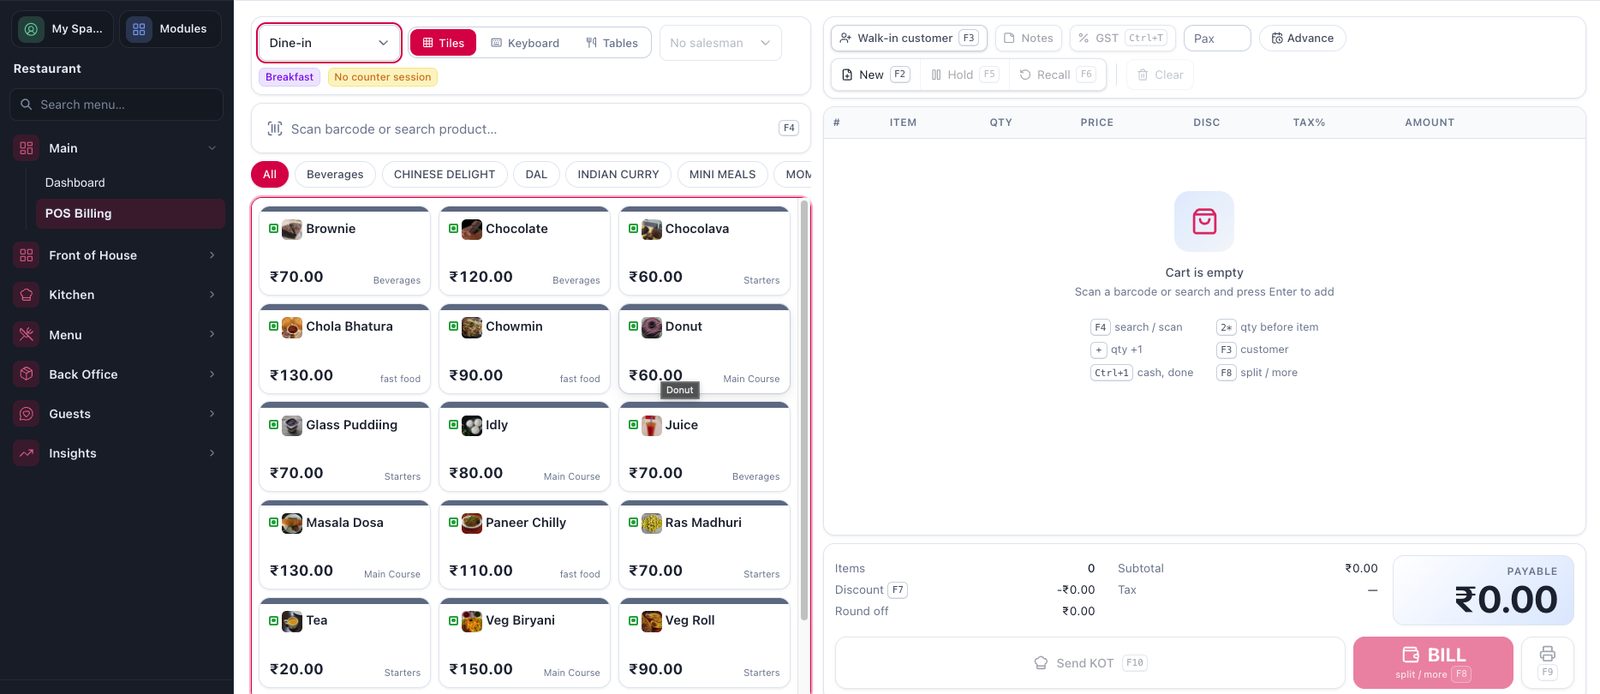
Task: Click the Kitchen chef hat icon
Action: pos(27,295)
